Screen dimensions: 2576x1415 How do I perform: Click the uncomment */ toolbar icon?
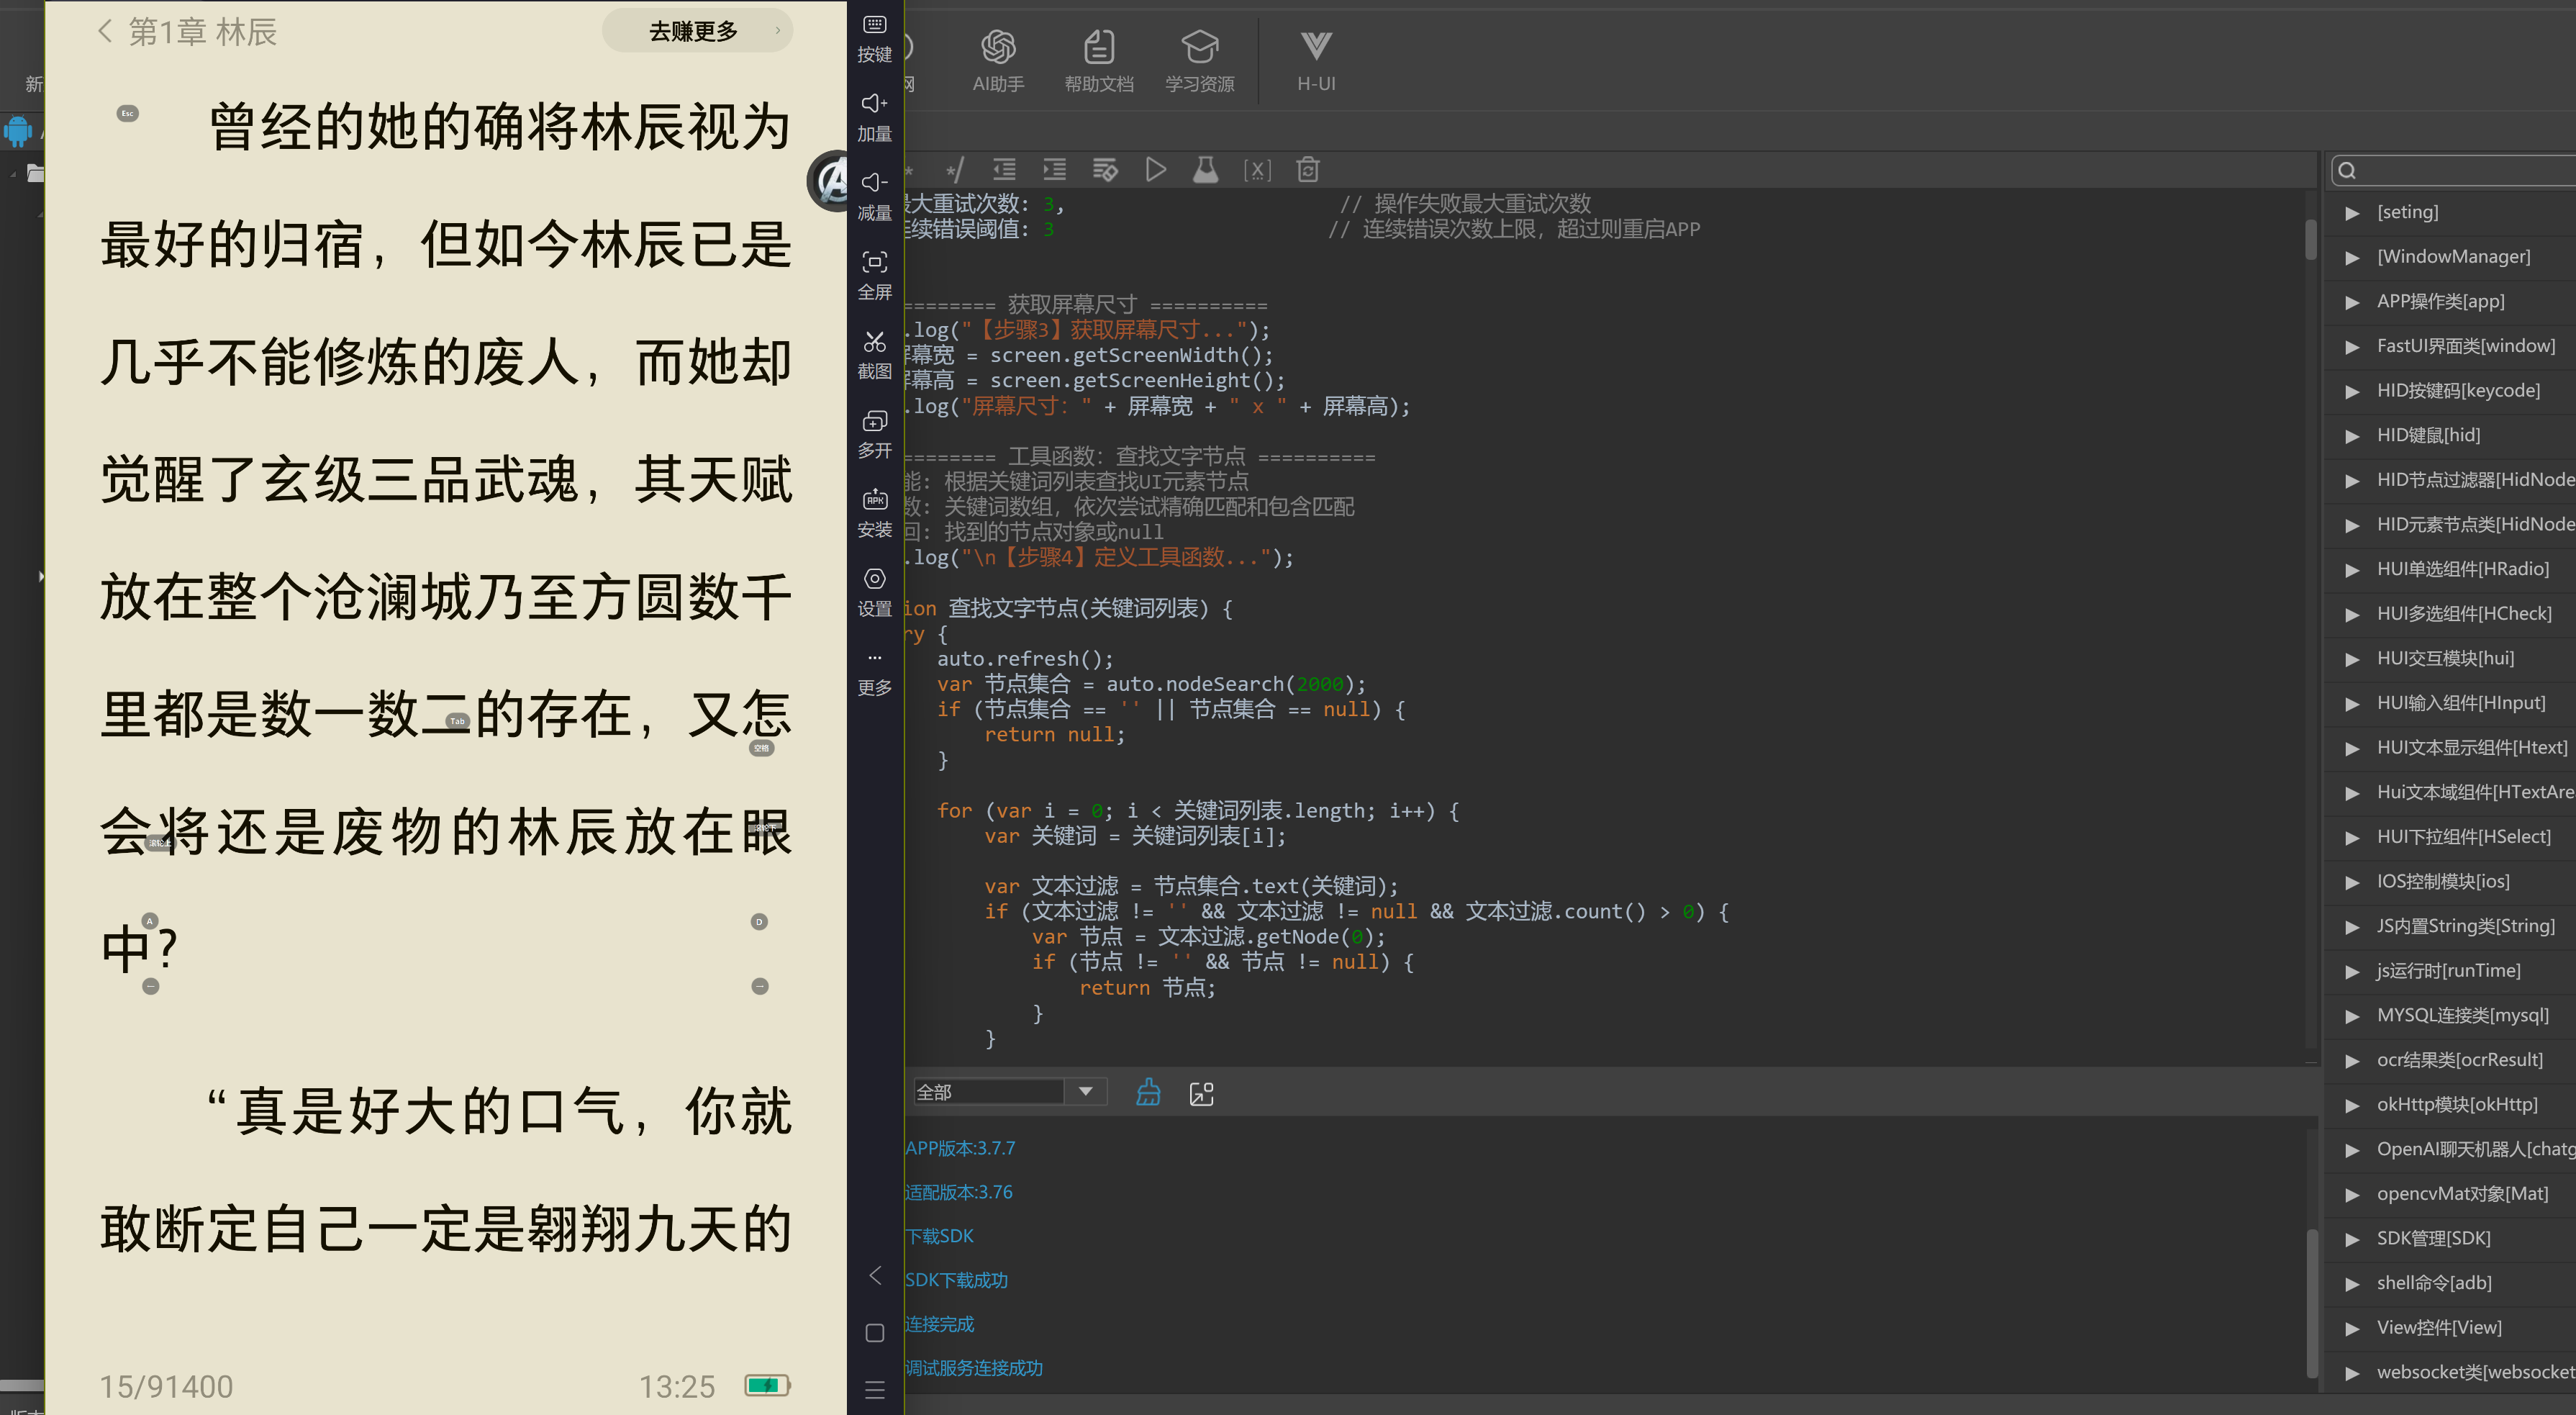coord(955,170)
